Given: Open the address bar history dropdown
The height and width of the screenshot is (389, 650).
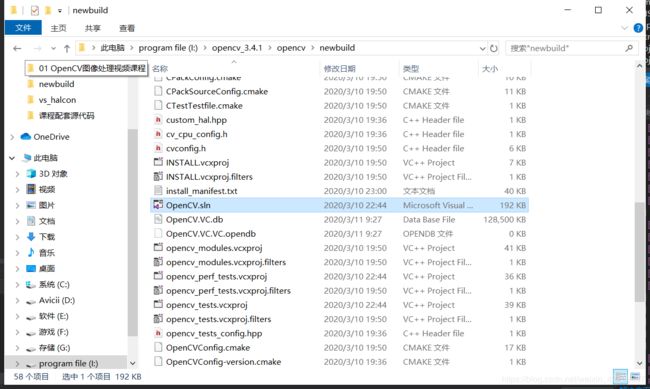Looking at the screenshot, I should click(x=483, y=49).
